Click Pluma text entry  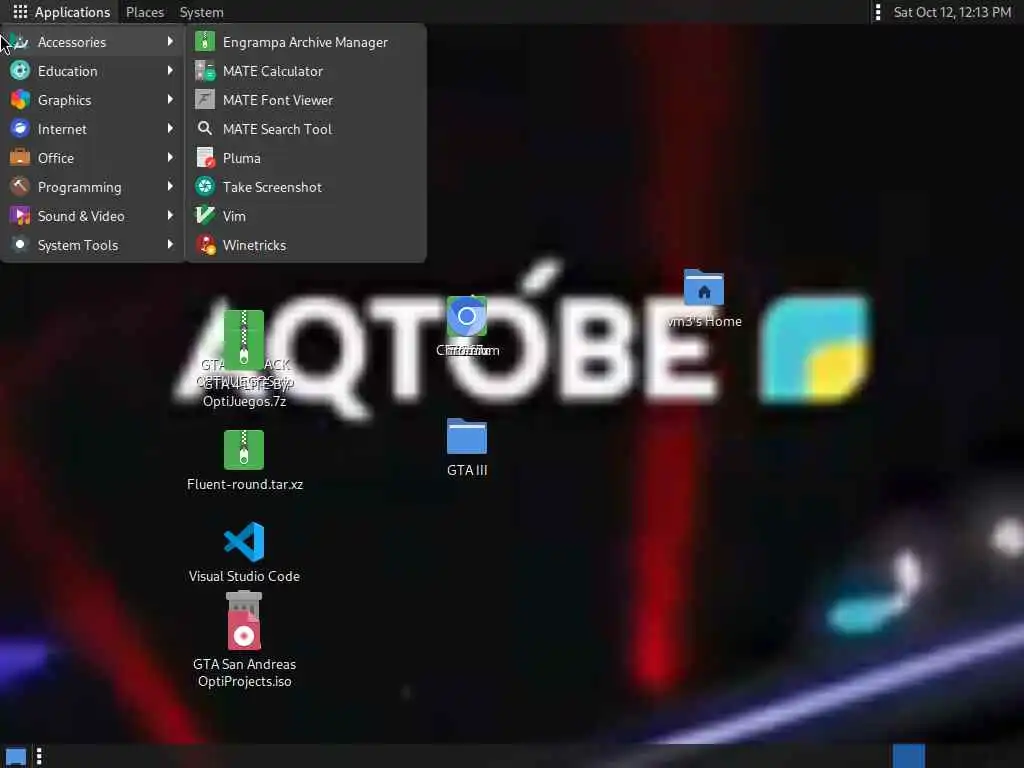[241, 158]
